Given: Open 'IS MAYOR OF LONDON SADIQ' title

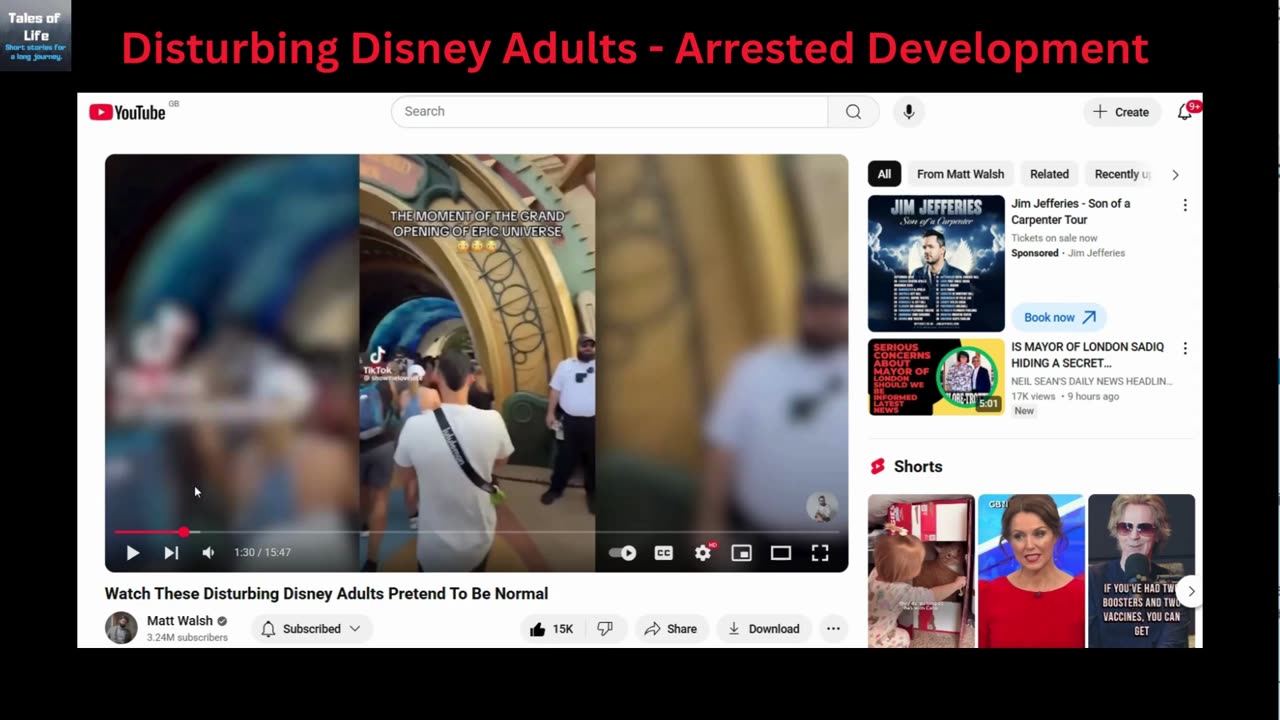Looking at the screenshot, I should pos(1087,355).
